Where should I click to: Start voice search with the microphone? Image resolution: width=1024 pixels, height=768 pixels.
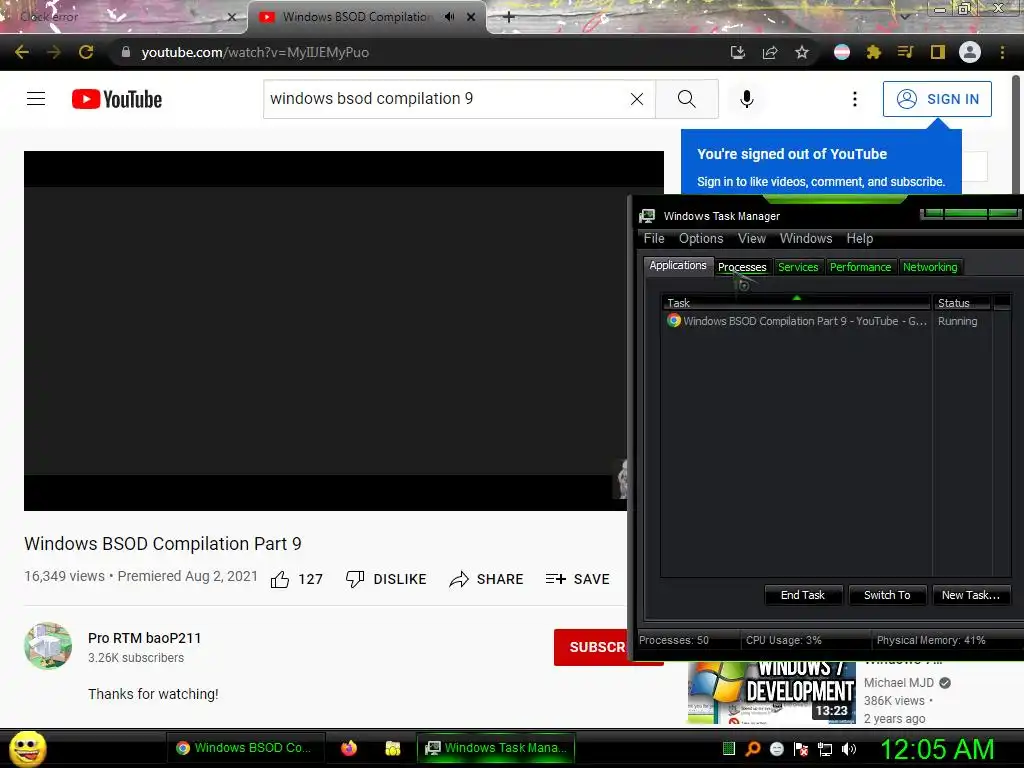coord(746,99)
